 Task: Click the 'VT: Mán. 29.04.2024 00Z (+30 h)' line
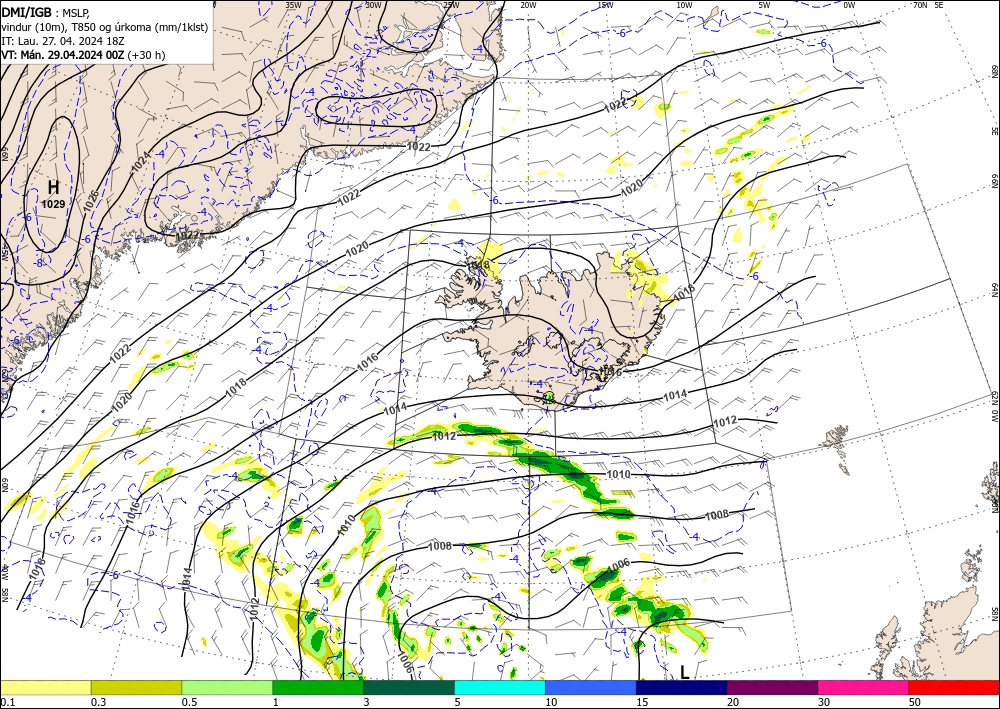pyautogui.click(x=83, y=55)
